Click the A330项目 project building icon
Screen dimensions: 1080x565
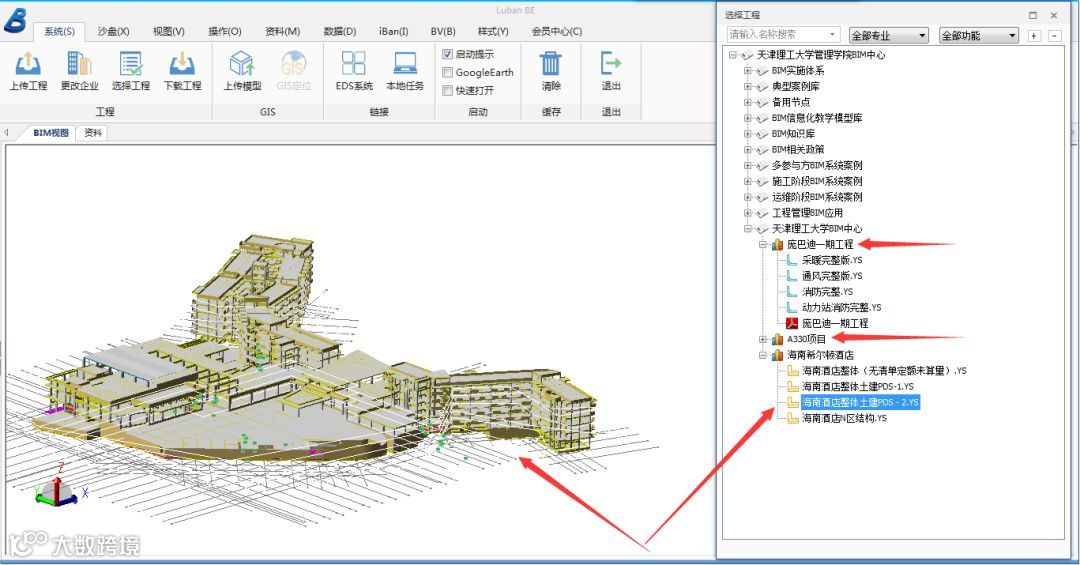point(778,339)
